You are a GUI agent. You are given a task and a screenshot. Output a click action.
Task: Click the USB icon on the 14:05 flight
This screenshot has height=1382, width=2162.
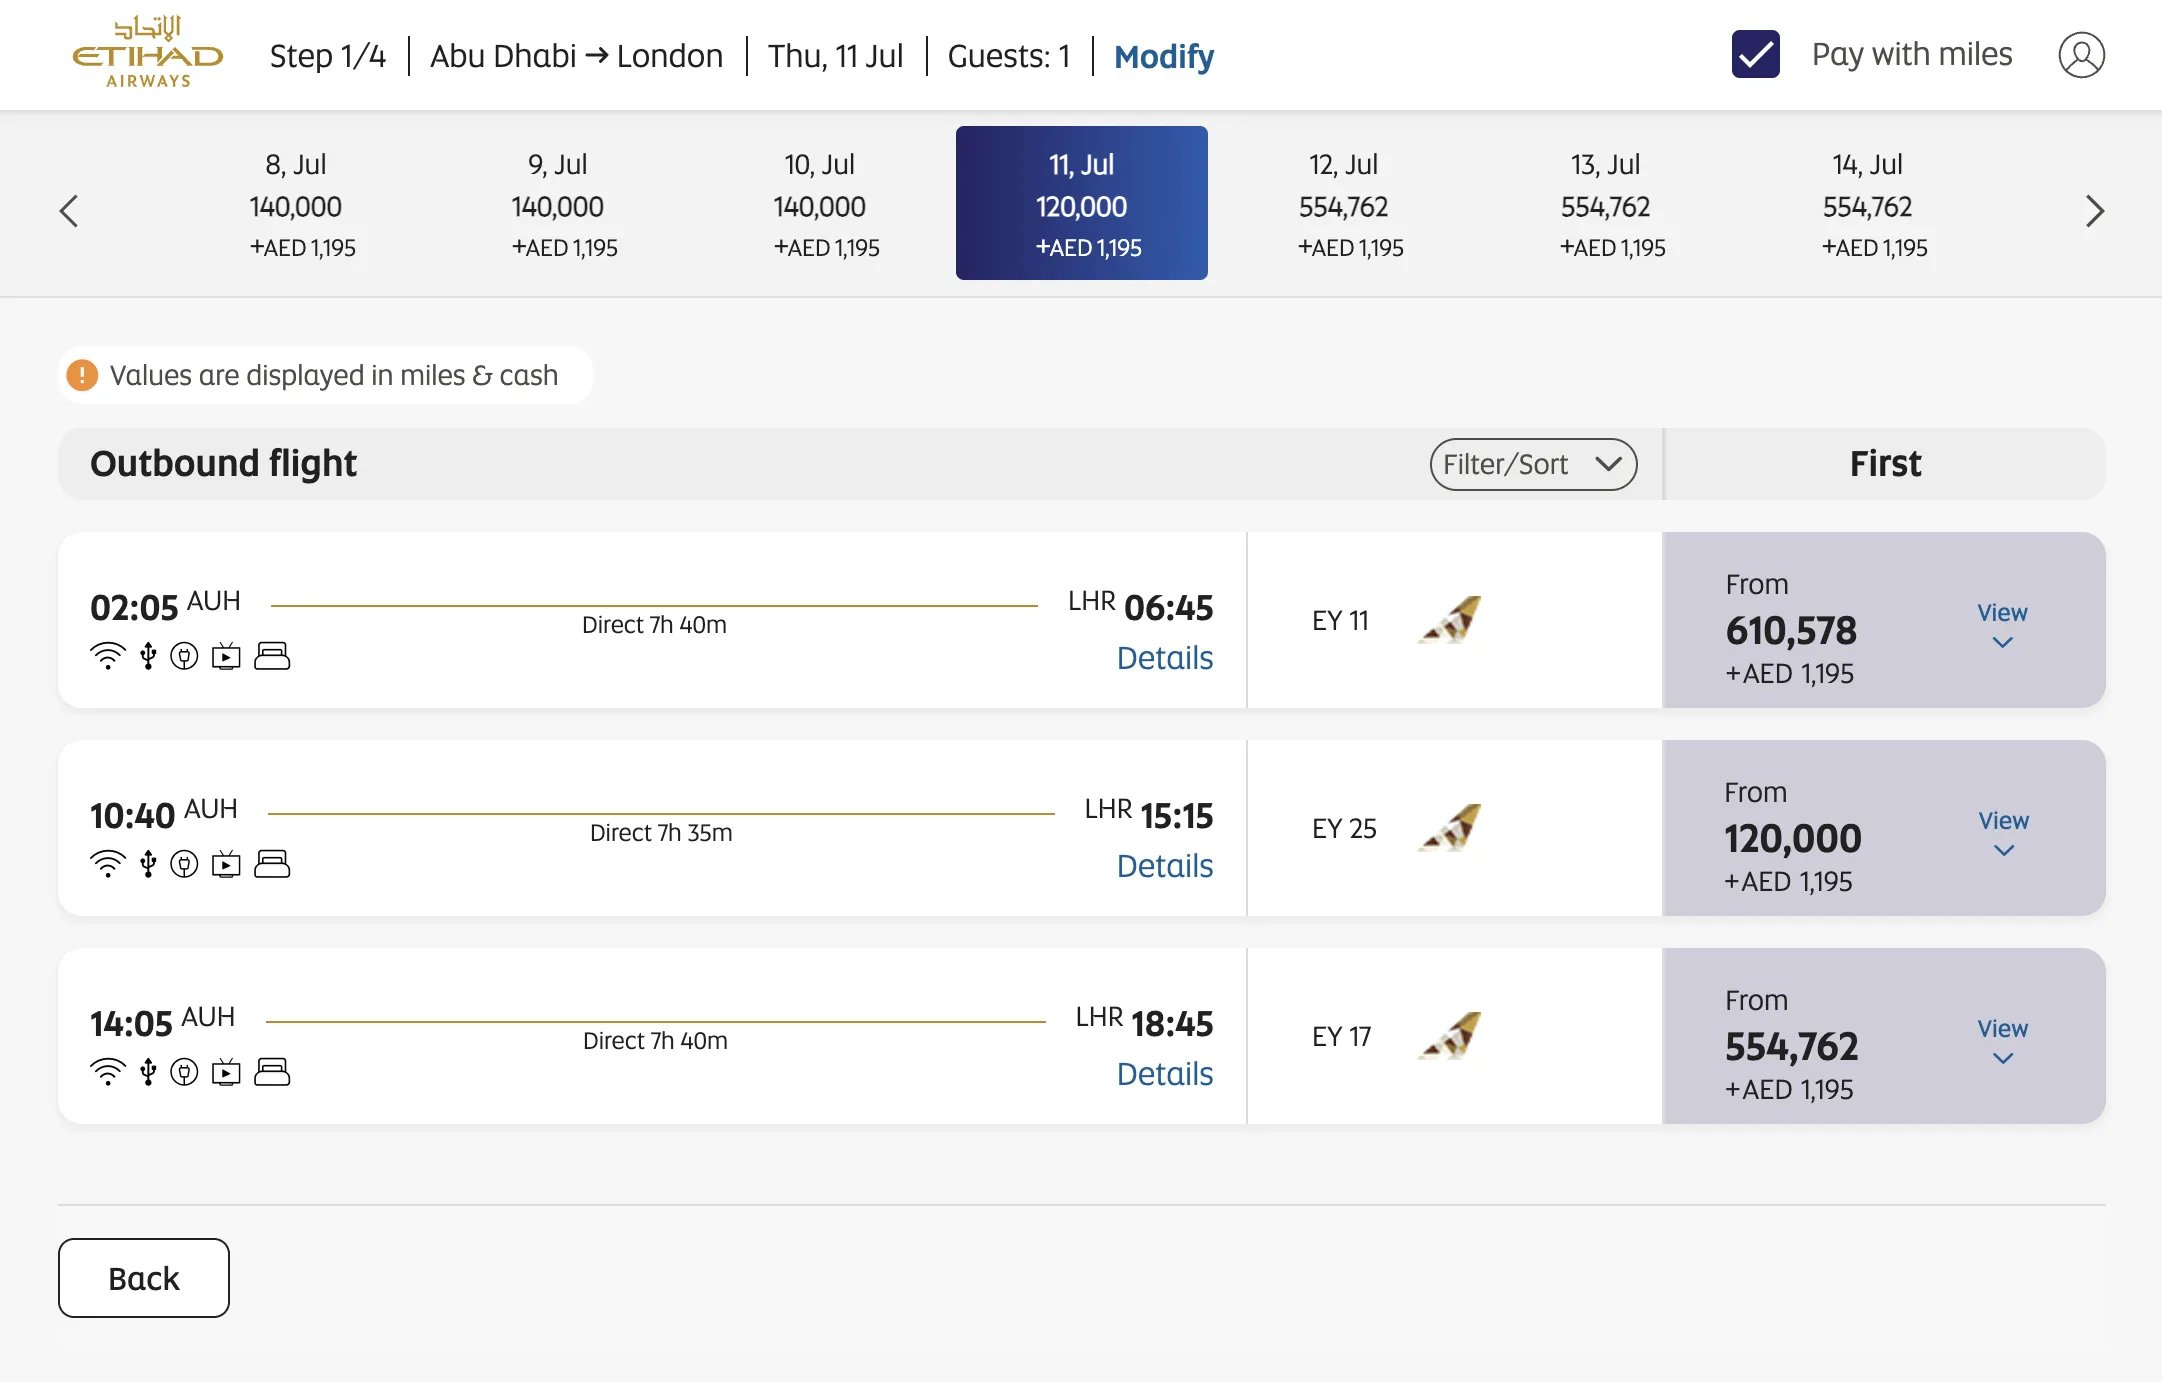tap(148, 1072)
